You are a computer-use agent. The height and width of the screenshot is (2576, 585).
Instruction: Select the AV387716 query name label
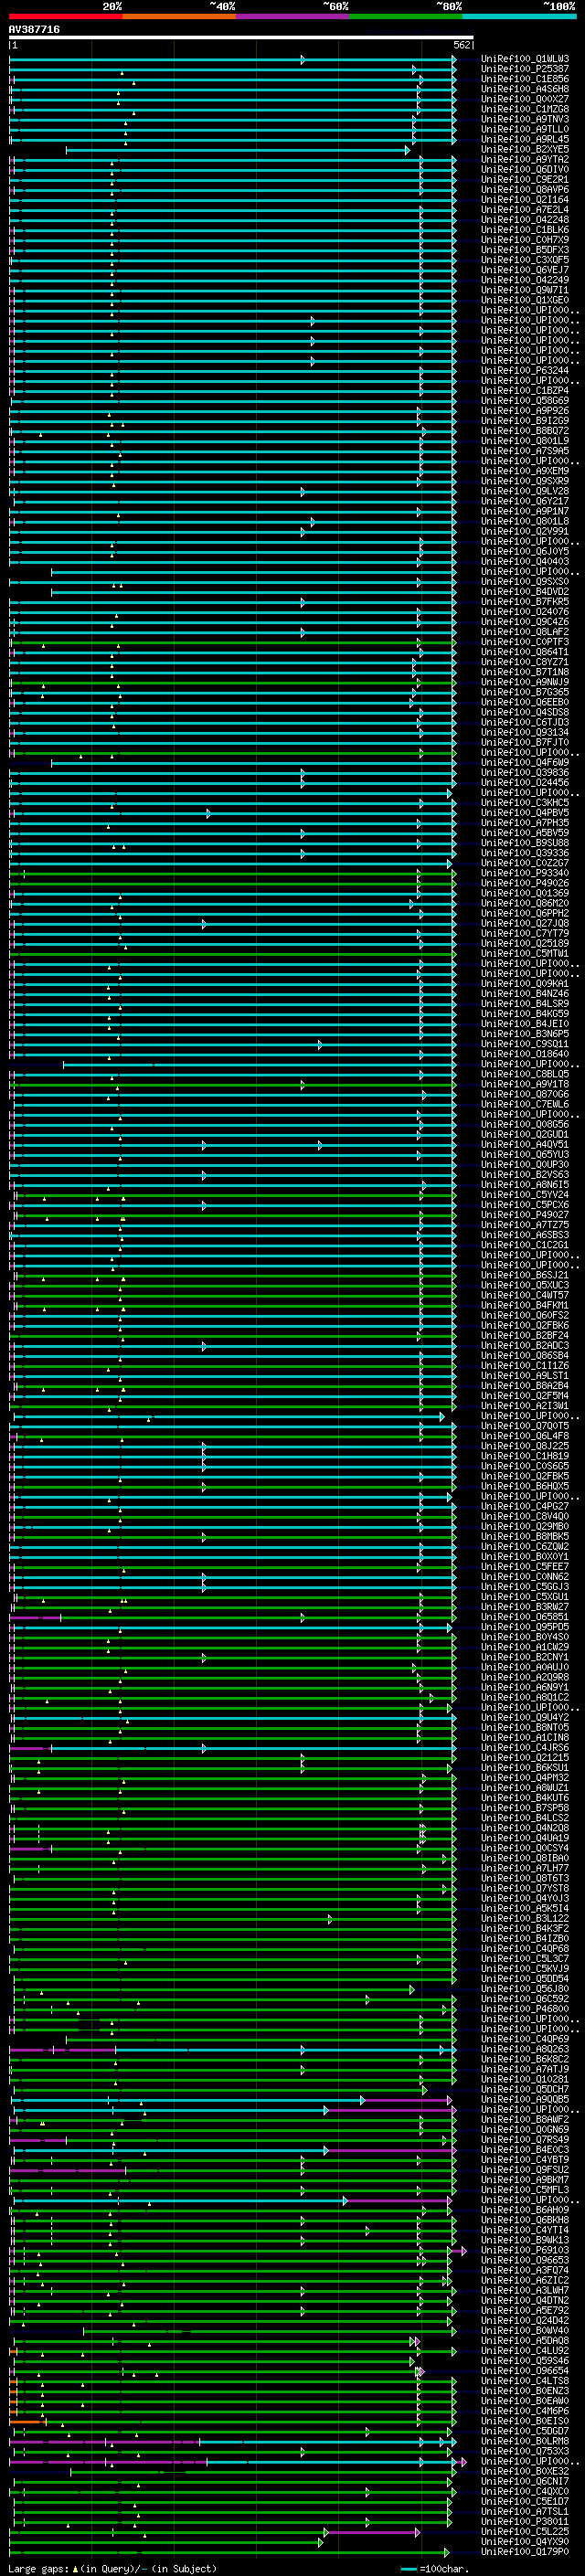(x=34, y=29)
